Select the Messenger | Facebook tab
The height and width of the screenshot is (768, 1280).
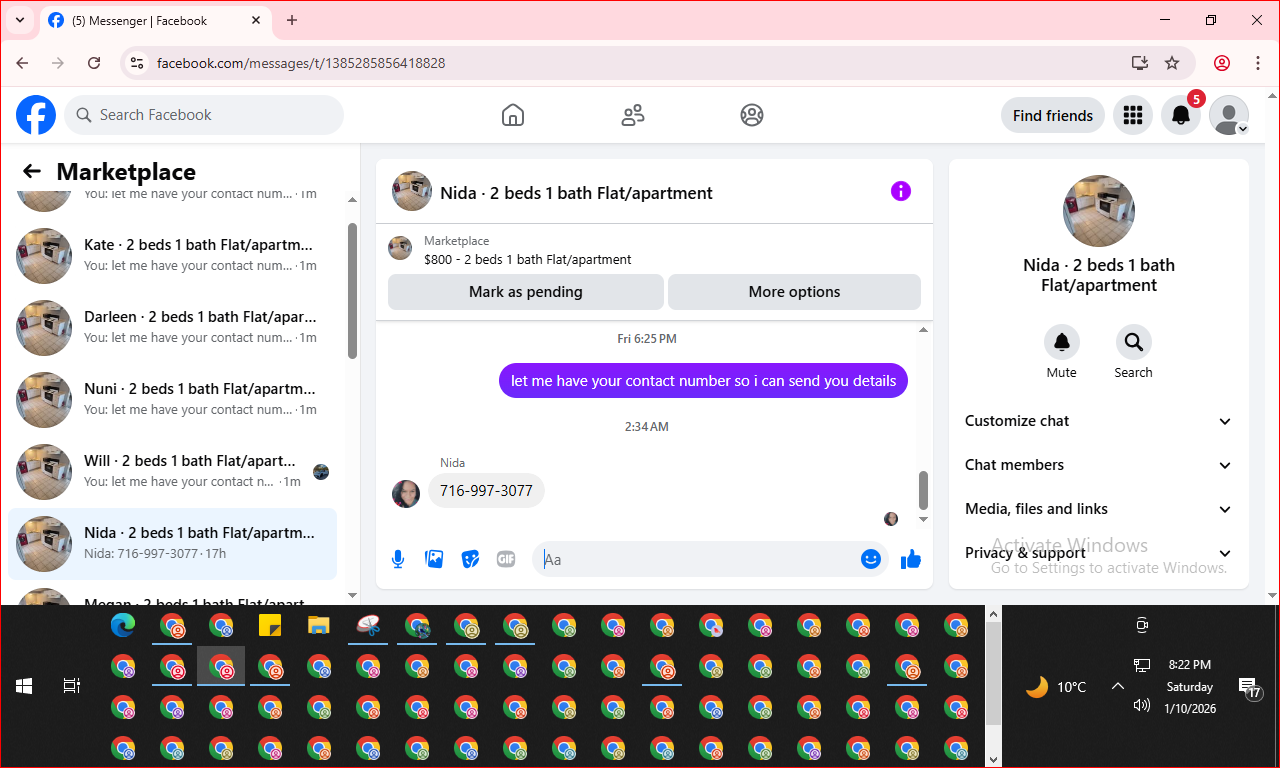point(156,20)
